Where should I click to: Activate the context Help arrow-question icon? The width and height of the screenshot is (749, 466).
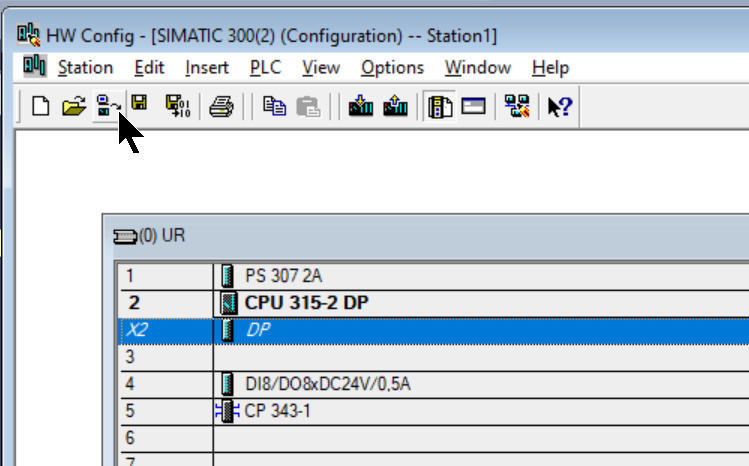(x=560, y=106)
